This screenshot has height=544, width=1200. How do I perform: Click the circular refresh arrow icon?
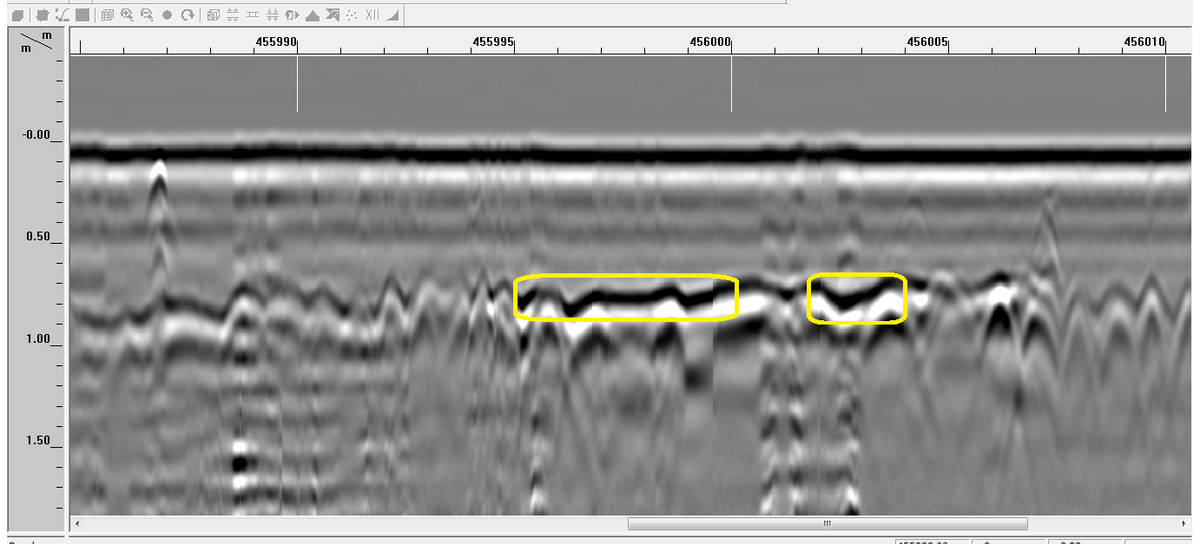pos(187,16)
